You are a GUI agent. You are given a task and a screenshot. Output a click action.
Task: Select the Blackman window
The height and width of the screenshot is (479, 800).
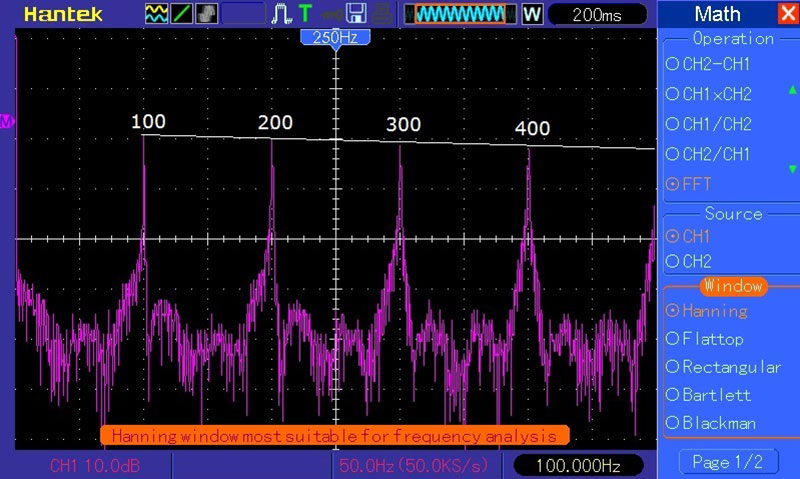click(711, 423)
